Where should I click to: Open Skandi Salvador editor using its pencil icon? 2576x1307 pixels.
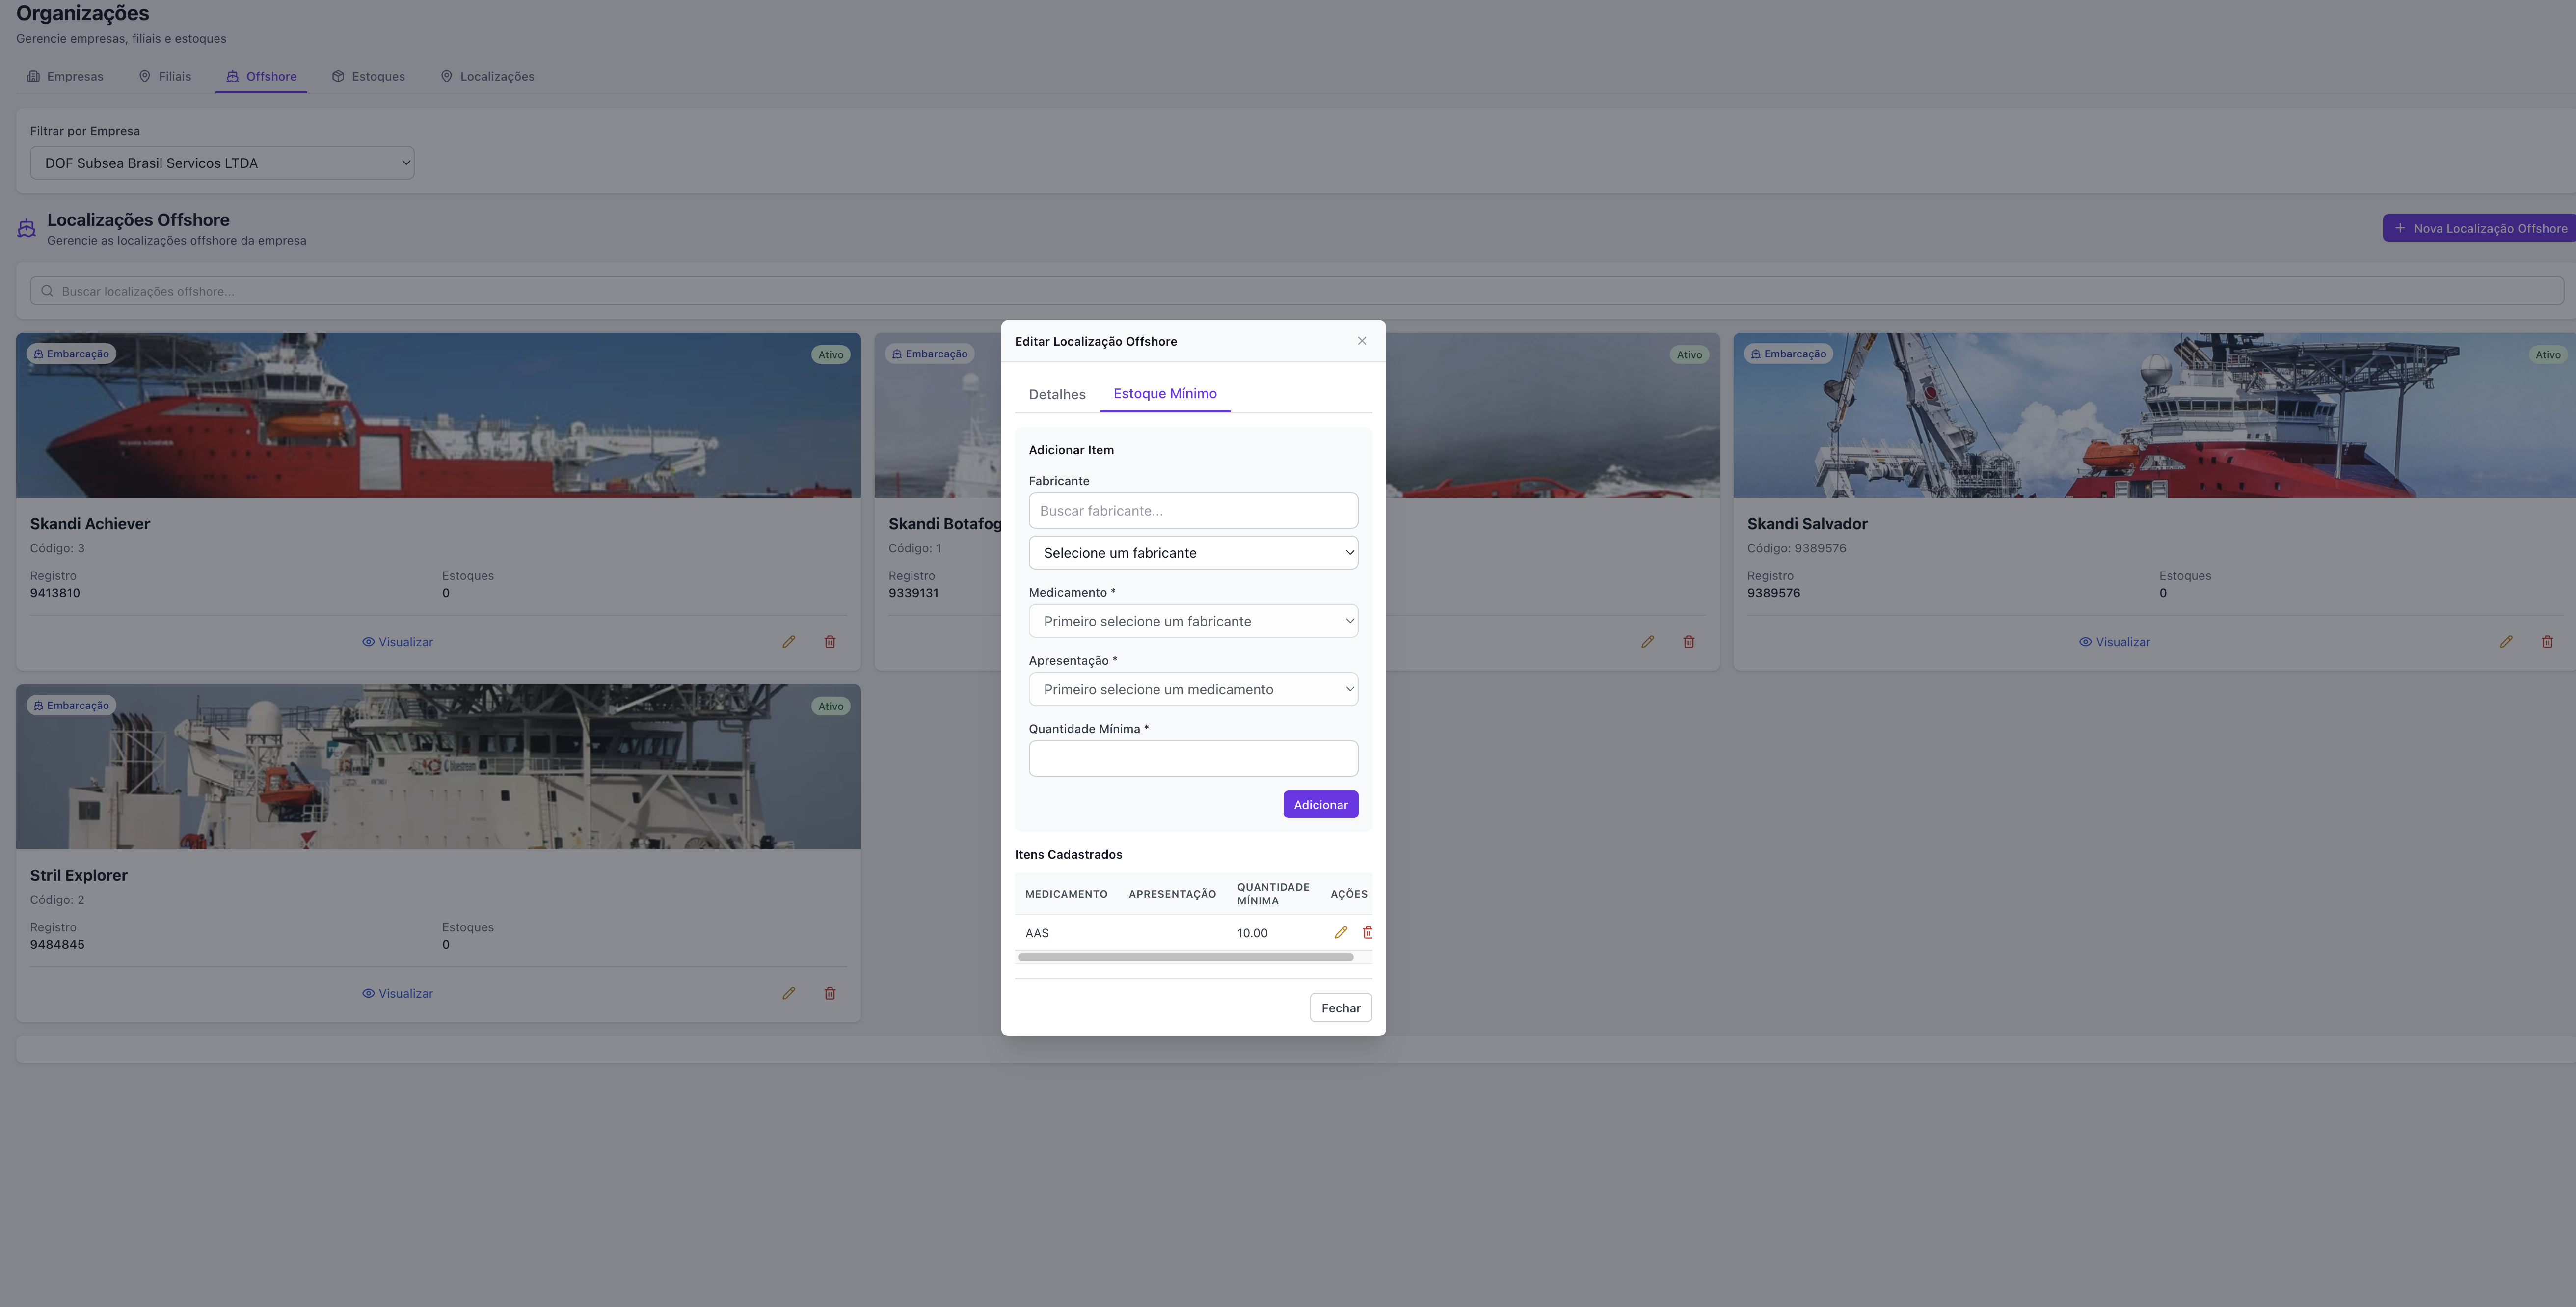click(2506, 641)
